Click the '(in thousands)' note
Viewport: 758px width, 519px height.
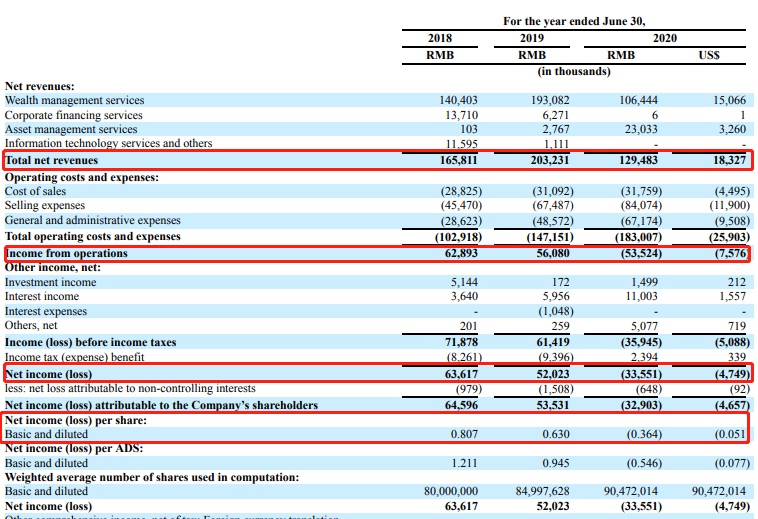574,72
